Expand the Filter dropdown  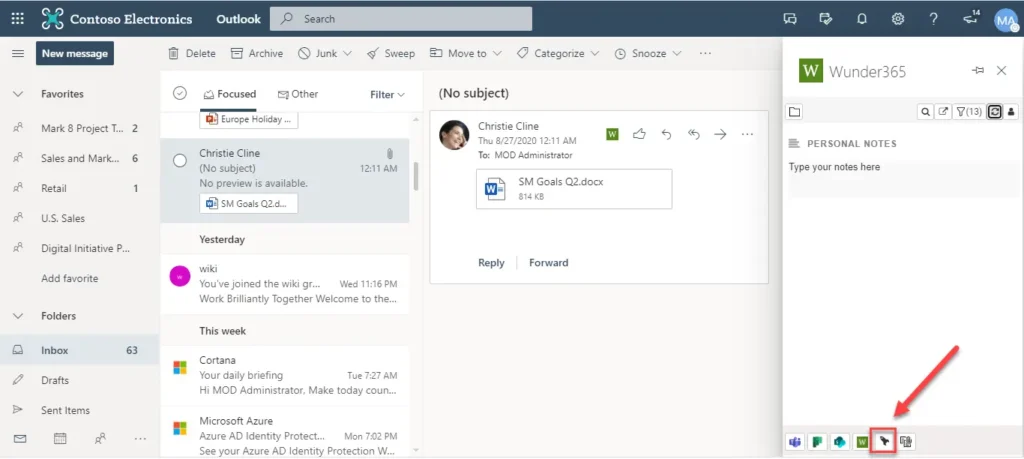[387, 95]
